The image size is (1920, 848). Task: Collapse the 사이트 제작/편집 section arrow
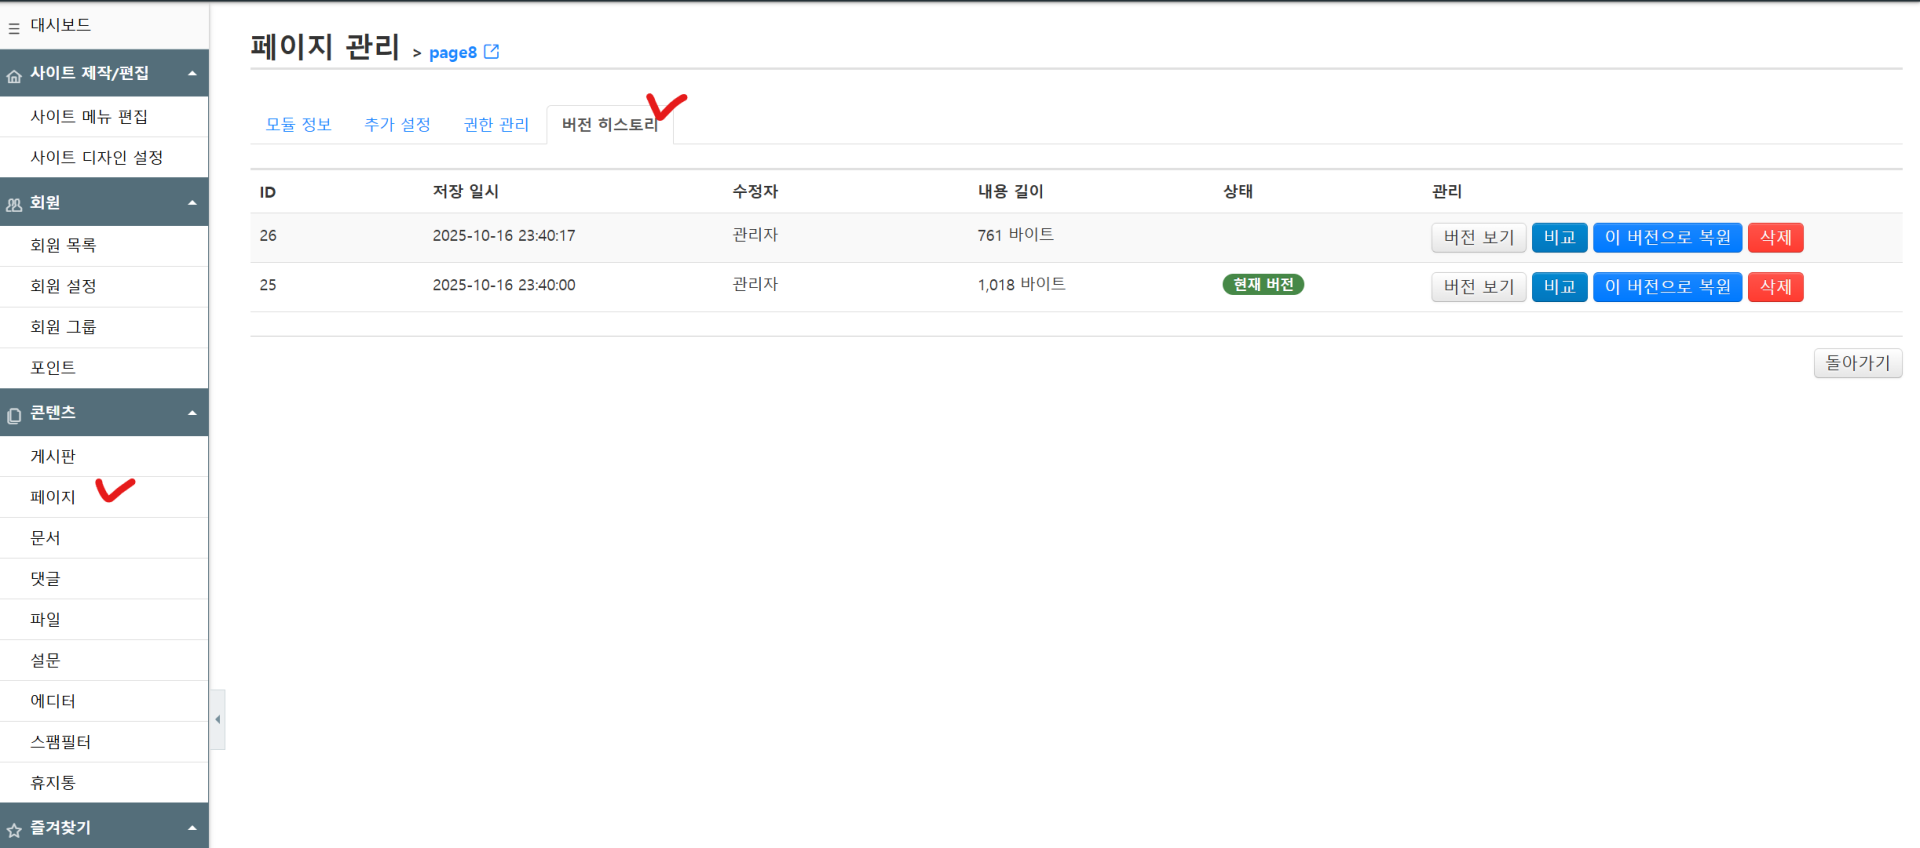[x=192, y=74]
